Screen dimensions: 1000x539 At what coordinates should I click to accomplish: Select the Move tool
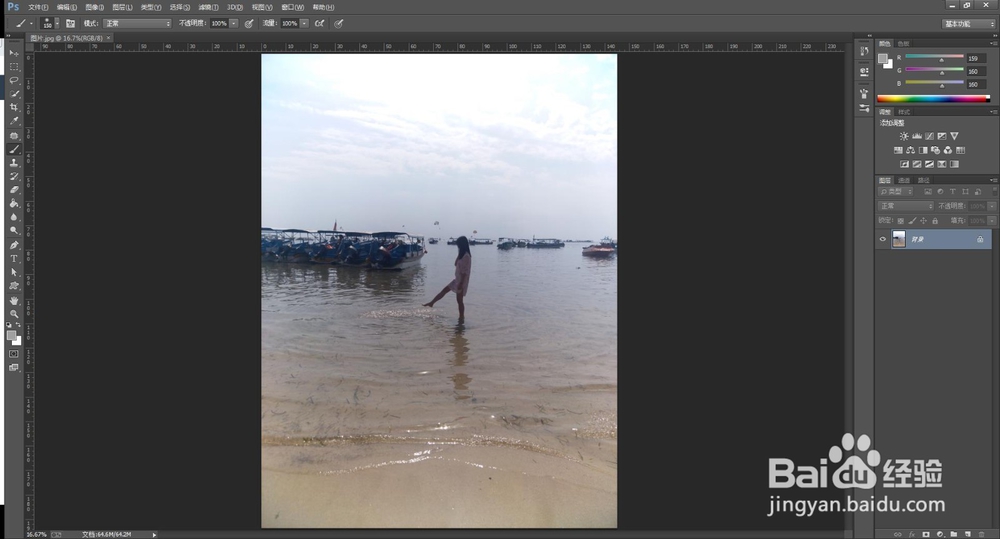(14, 53)
